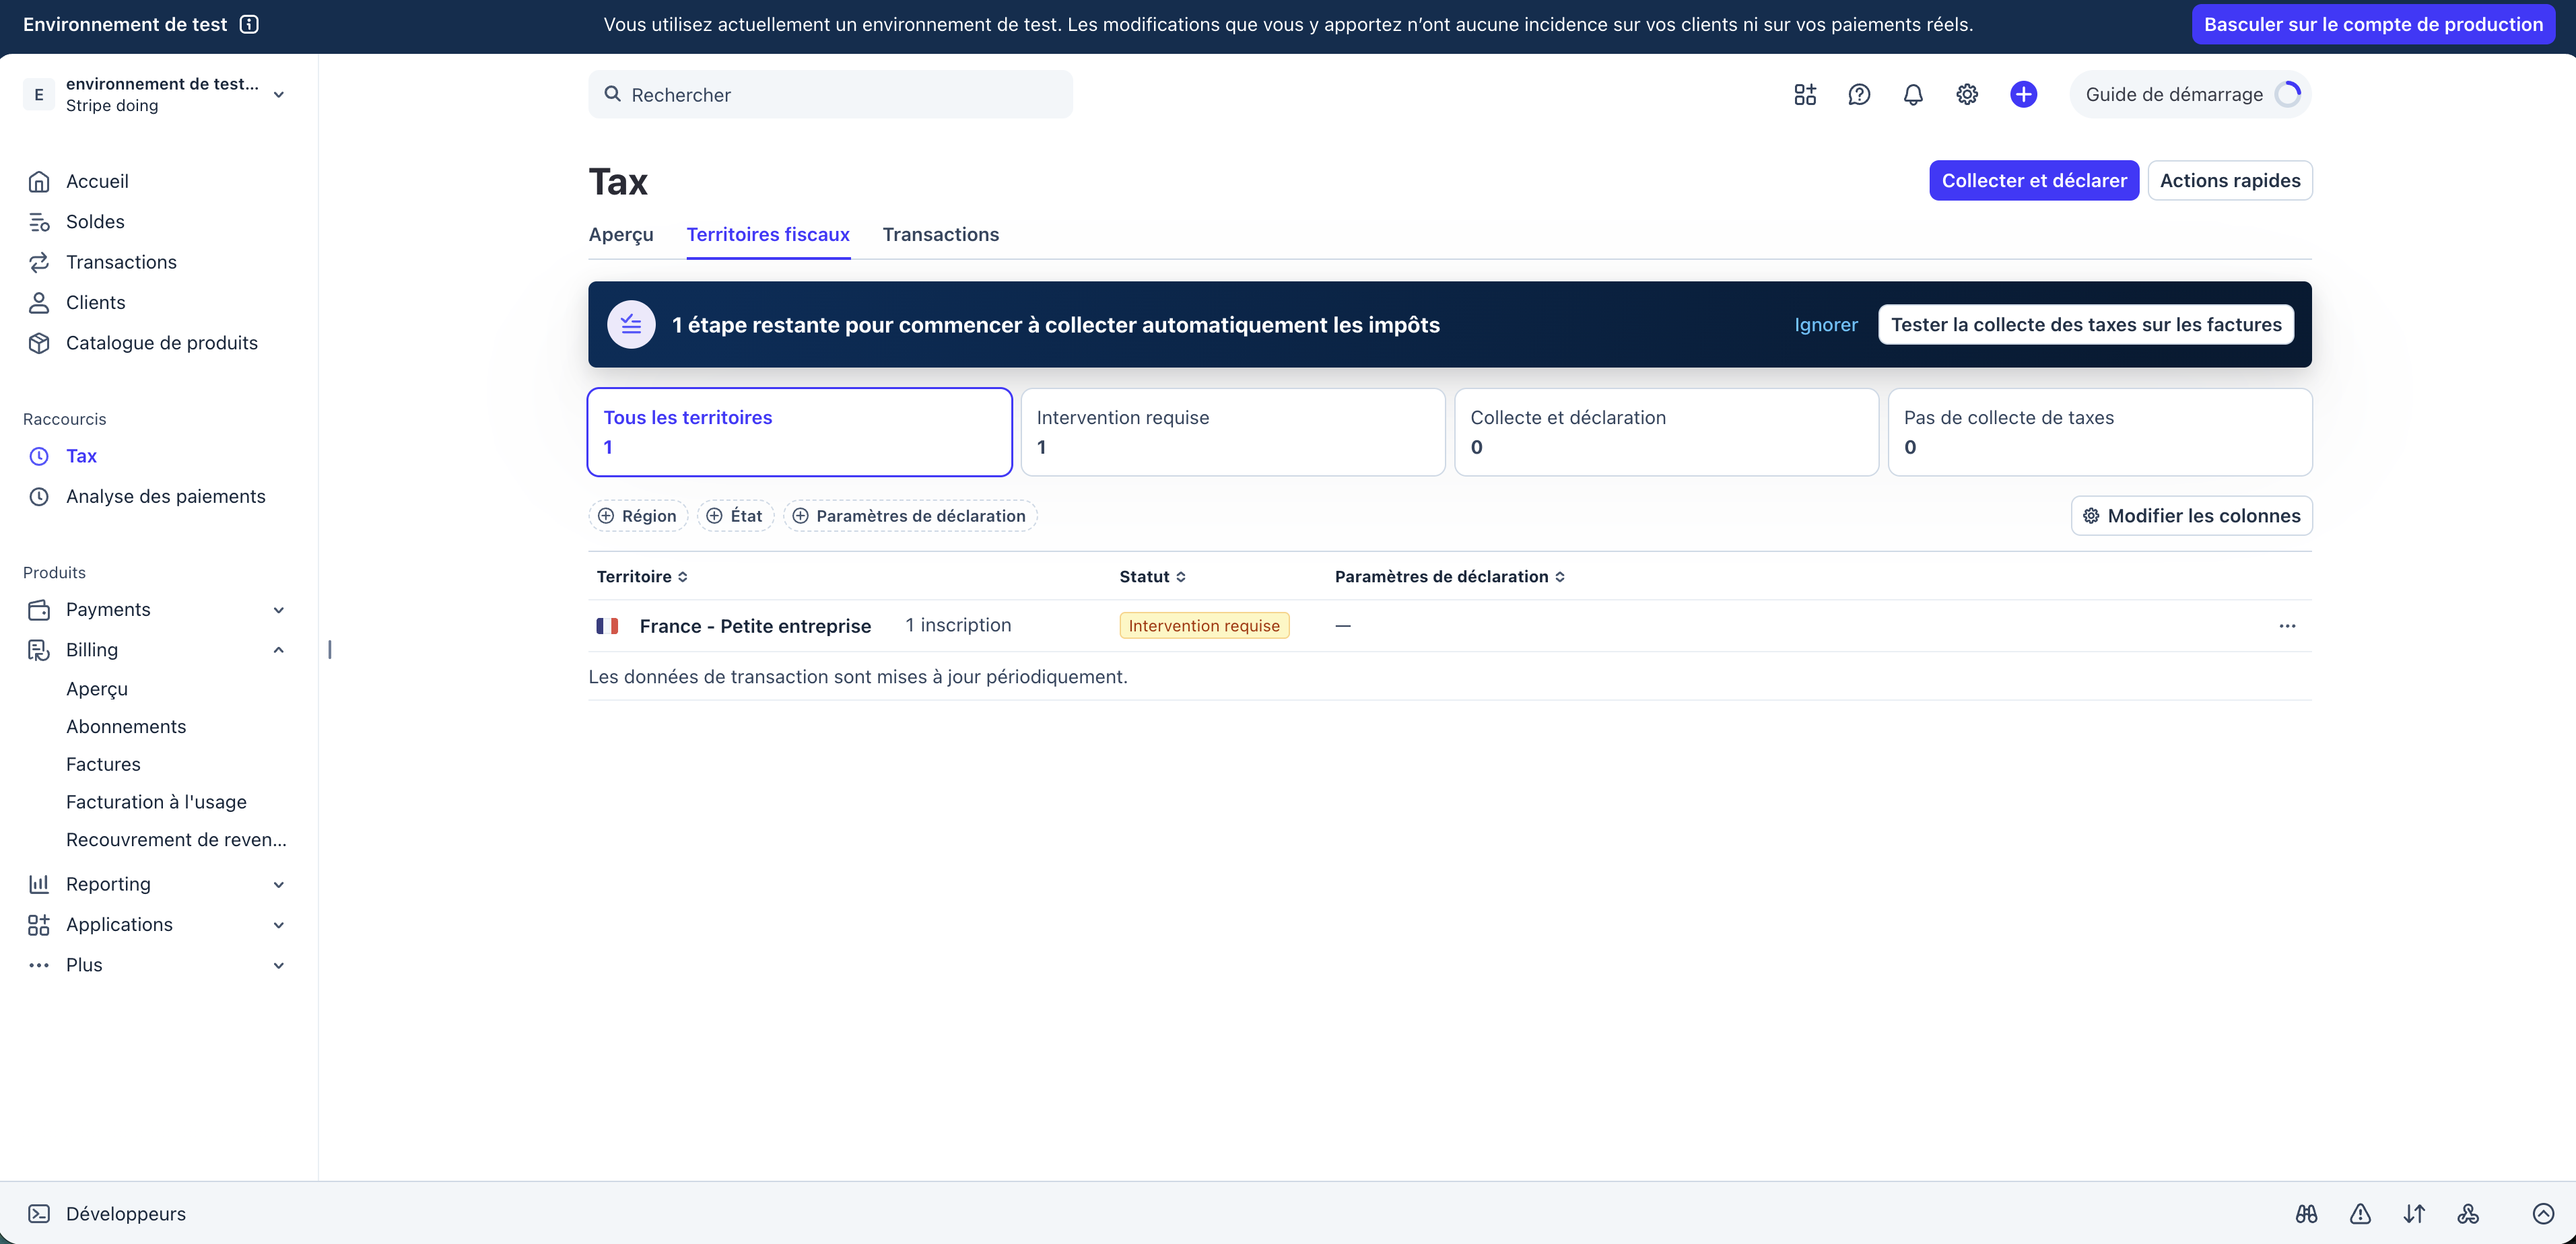Expand the Plus menu chevron
Viewport: 2576px width, 1244px height.
(x=279, y=965)
